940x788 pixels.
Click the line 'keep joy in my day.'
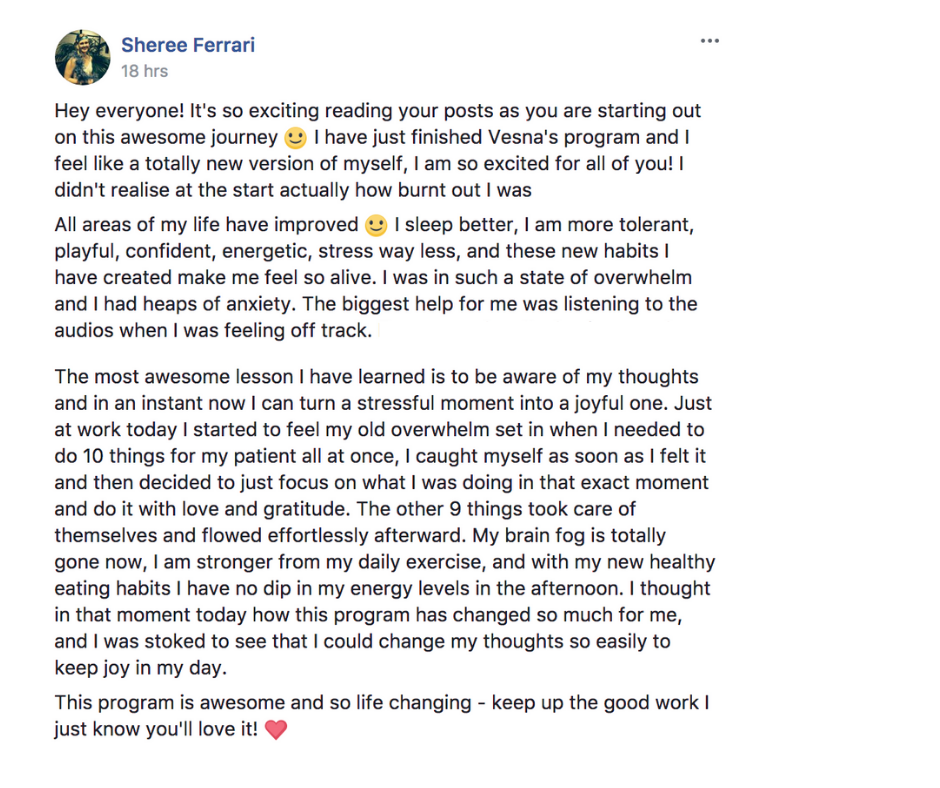(x=141, y=668)
